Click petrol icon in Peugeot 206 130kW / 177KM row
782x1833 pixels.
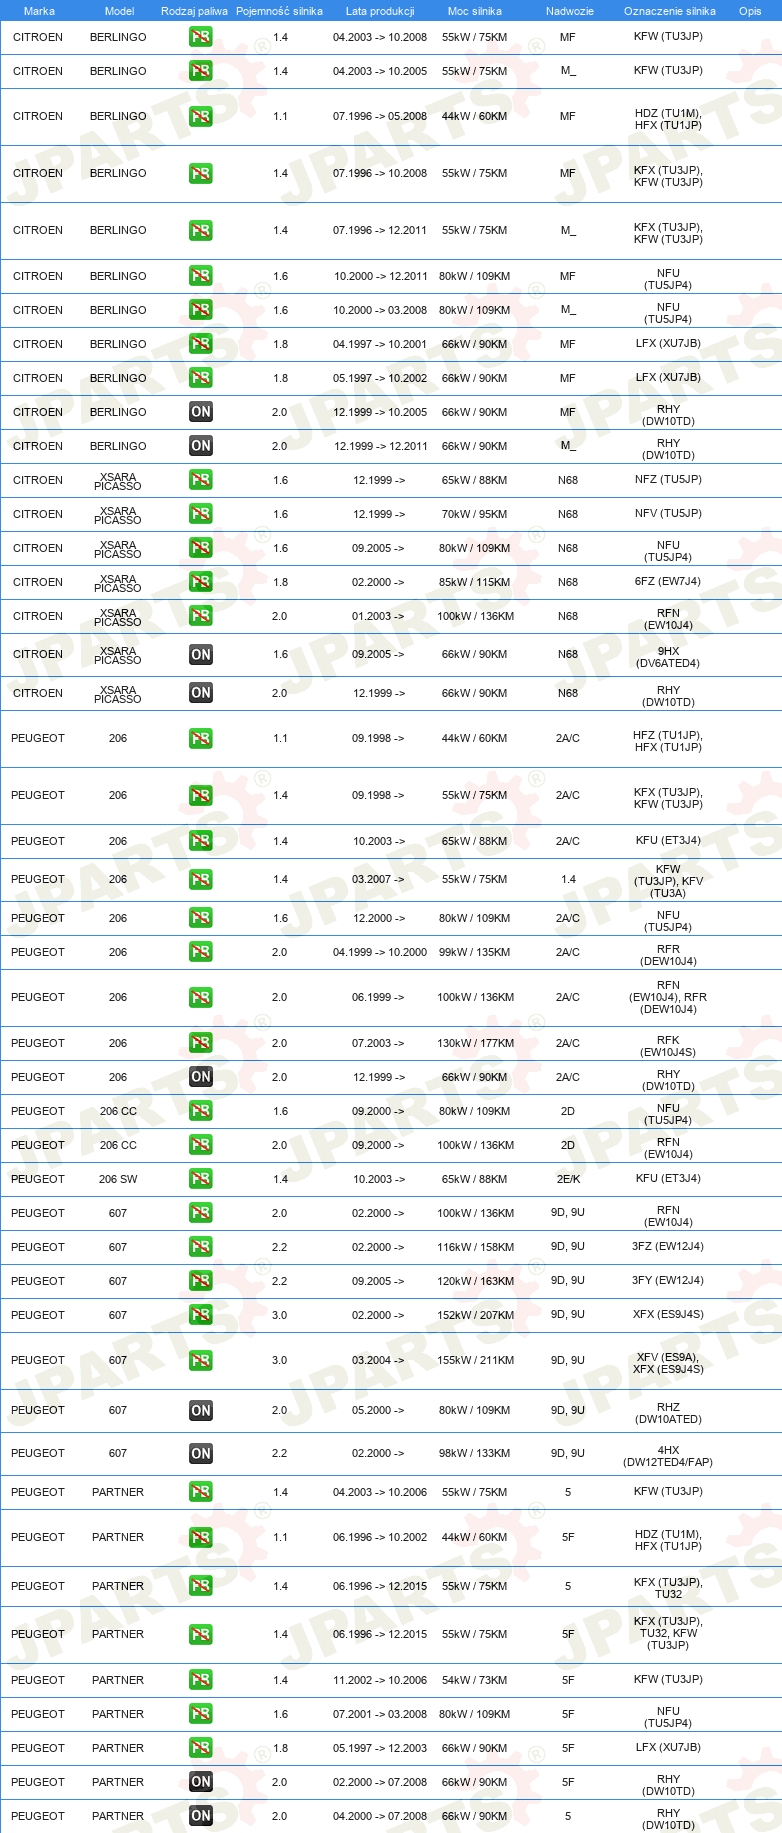tap(201, 1043)
